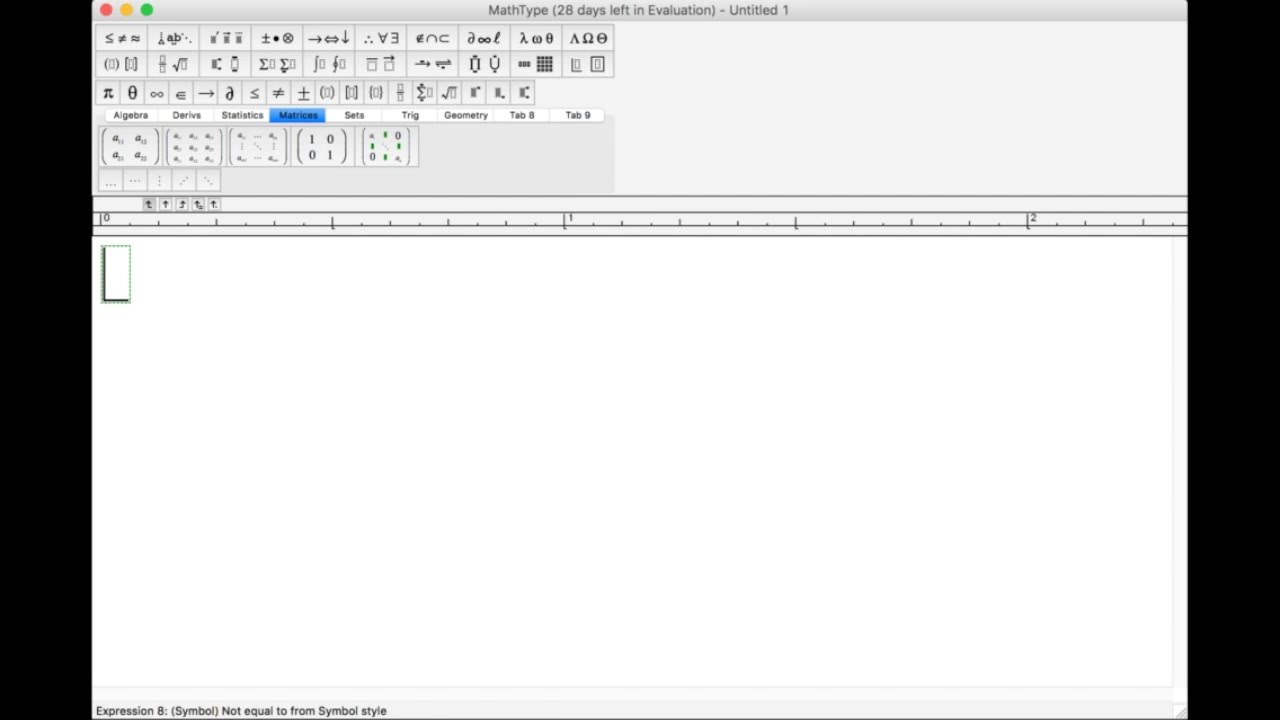Insert the parentheses template

pyautogui.click(x=327, y=93)
